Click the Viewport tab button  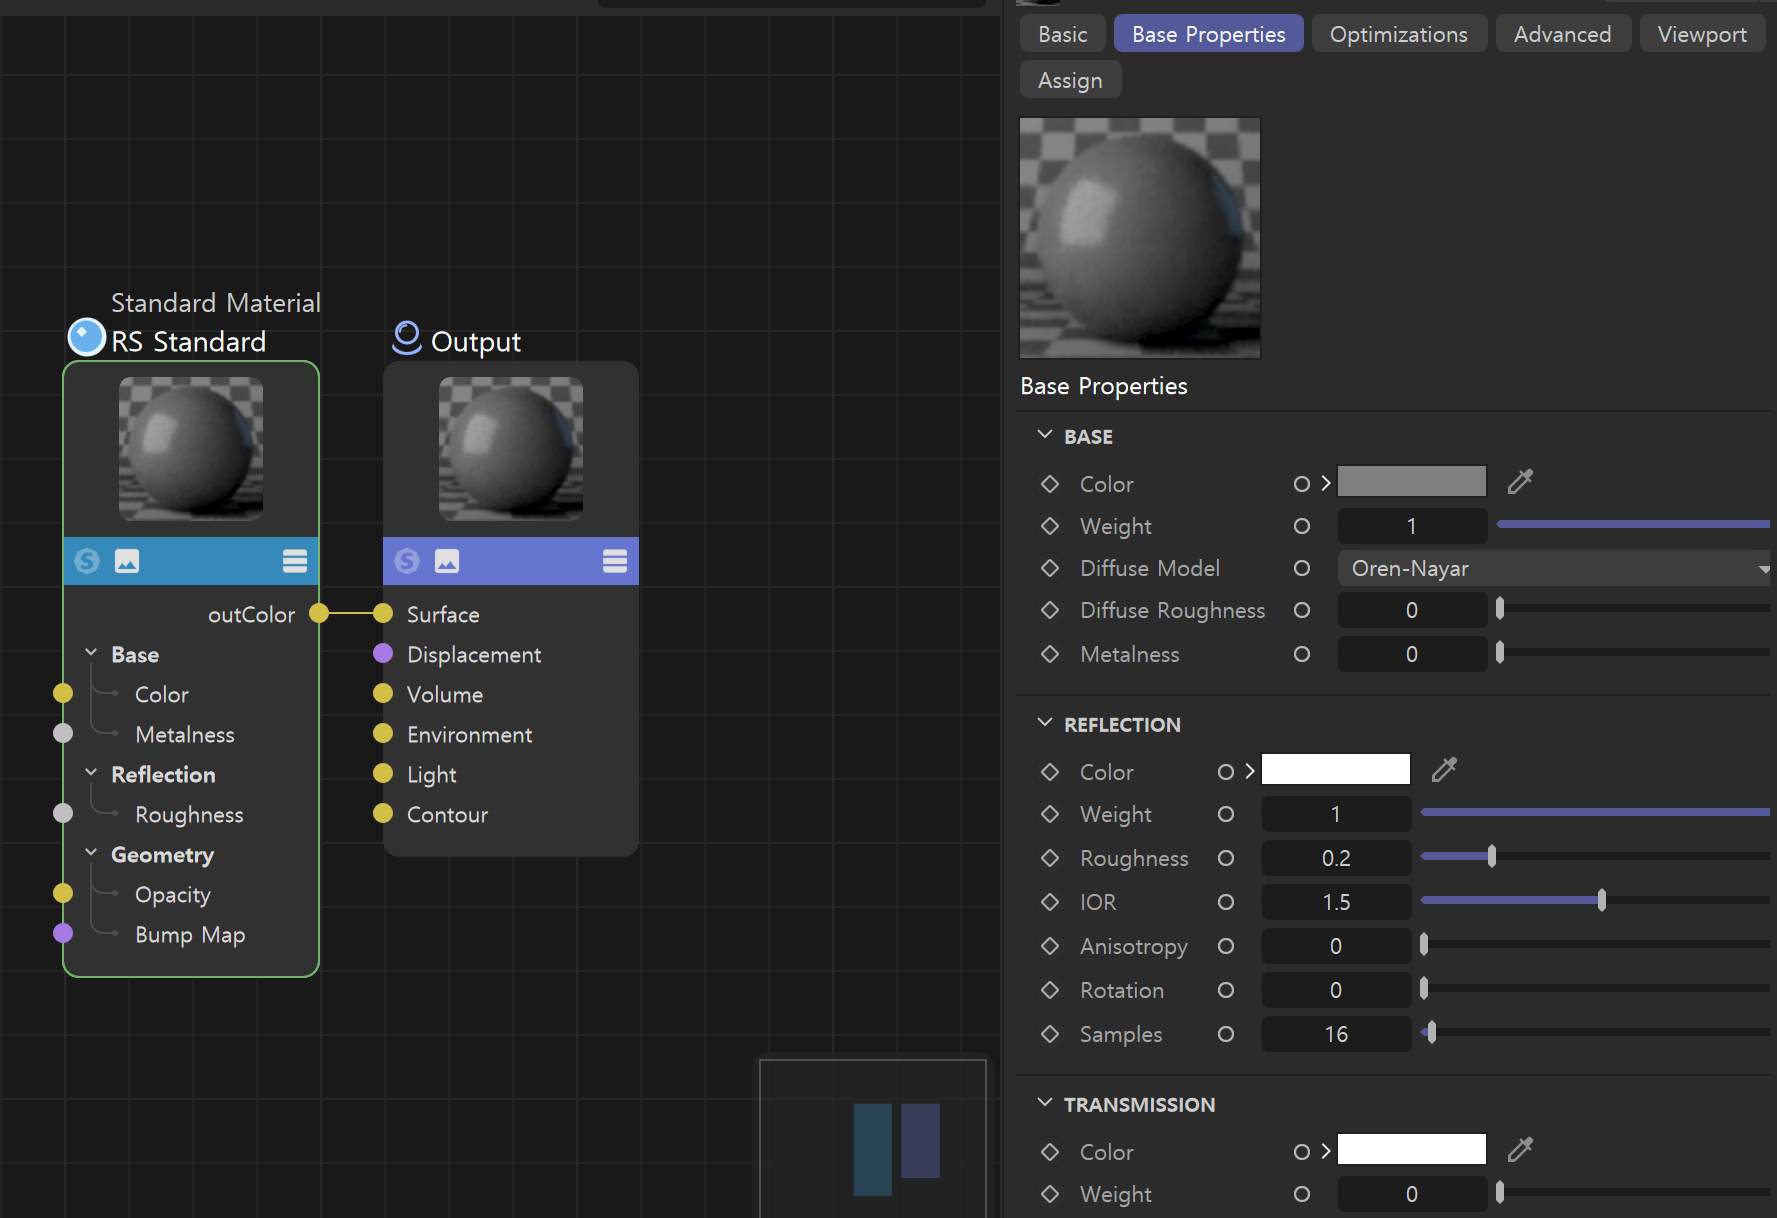(1701, 34)
